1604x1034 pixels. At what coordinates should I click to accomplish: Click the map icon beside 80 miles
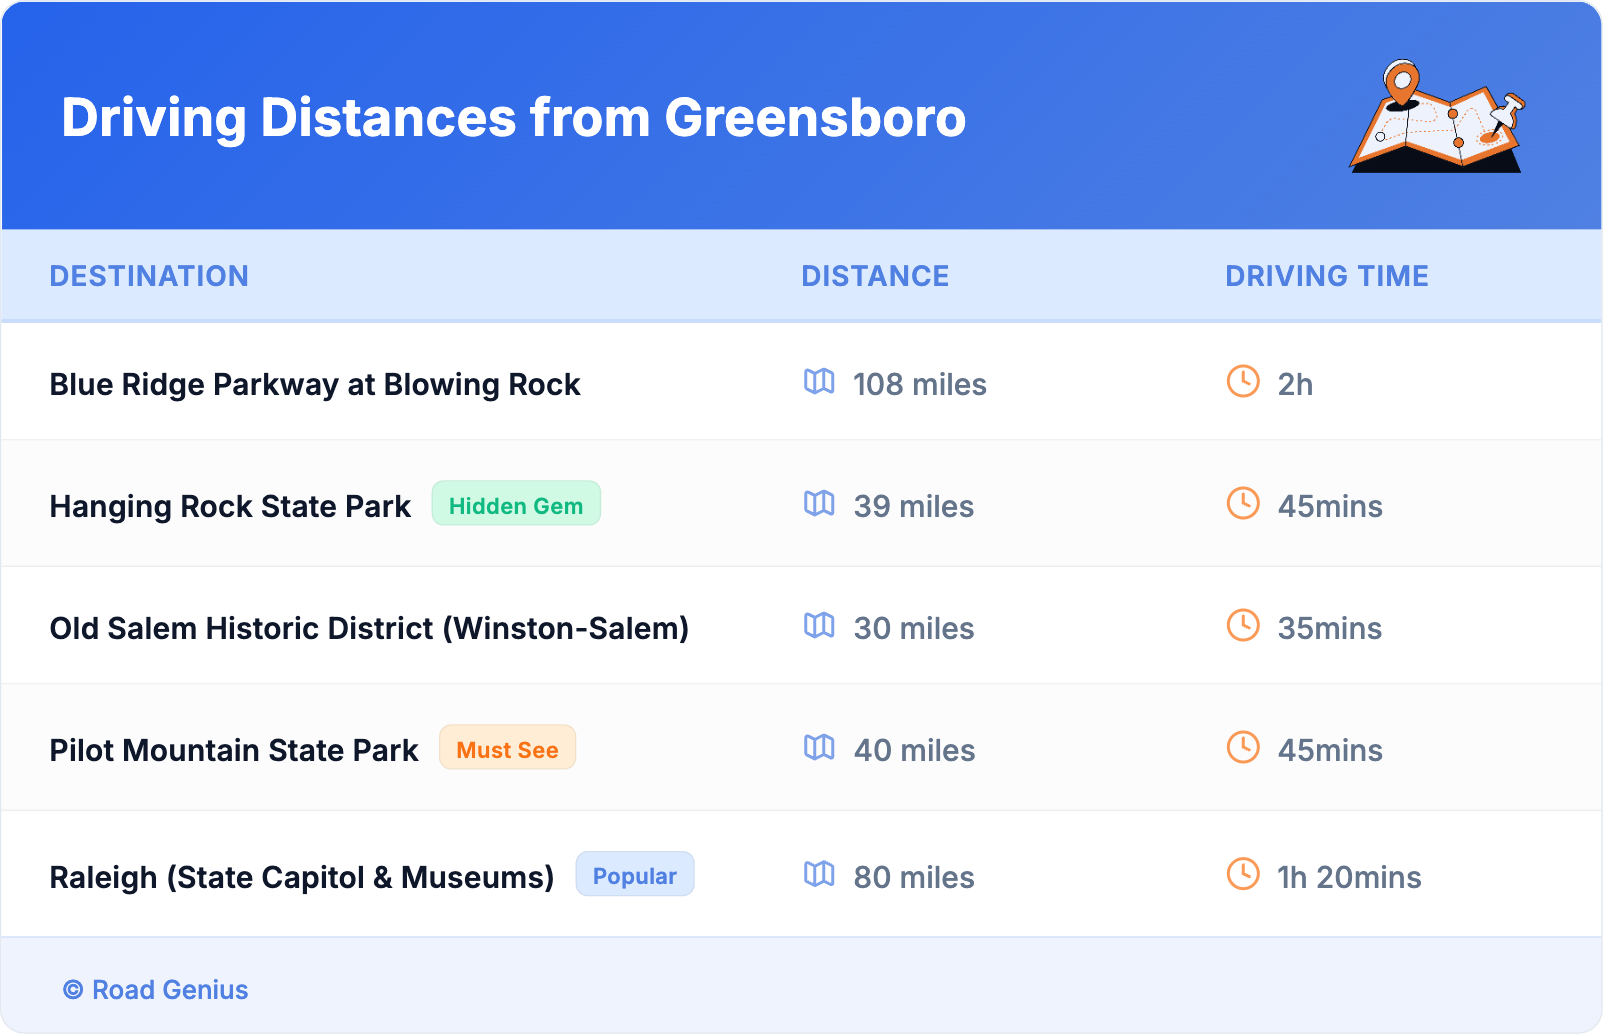[x=819, y=875]
